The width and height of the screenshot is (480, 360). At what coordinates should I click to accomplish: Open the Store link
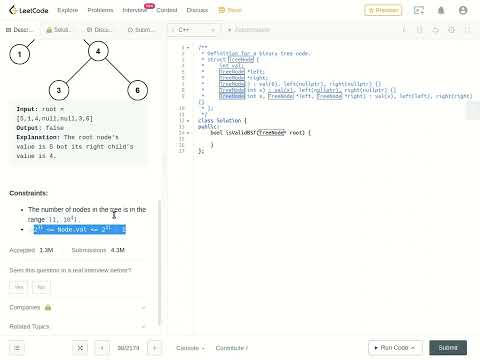click(230, 10)
